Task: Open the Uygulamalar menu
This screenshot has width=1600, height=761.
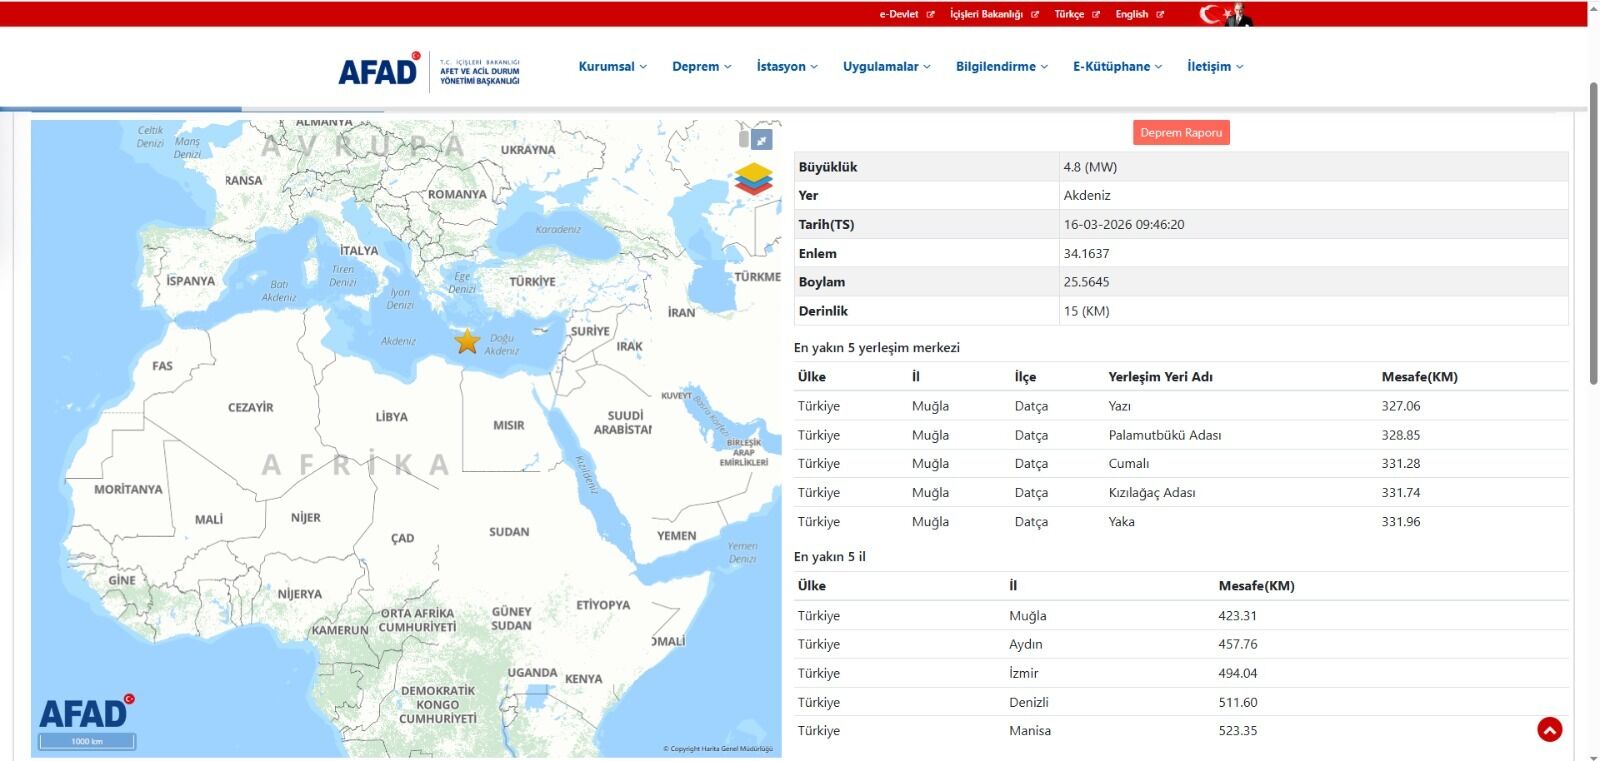Action: point(886,67)
